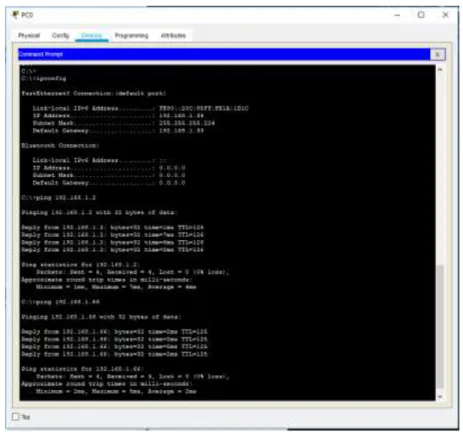Enable the Top checkbox
The image size is (463, 438).
coord(15,417)
